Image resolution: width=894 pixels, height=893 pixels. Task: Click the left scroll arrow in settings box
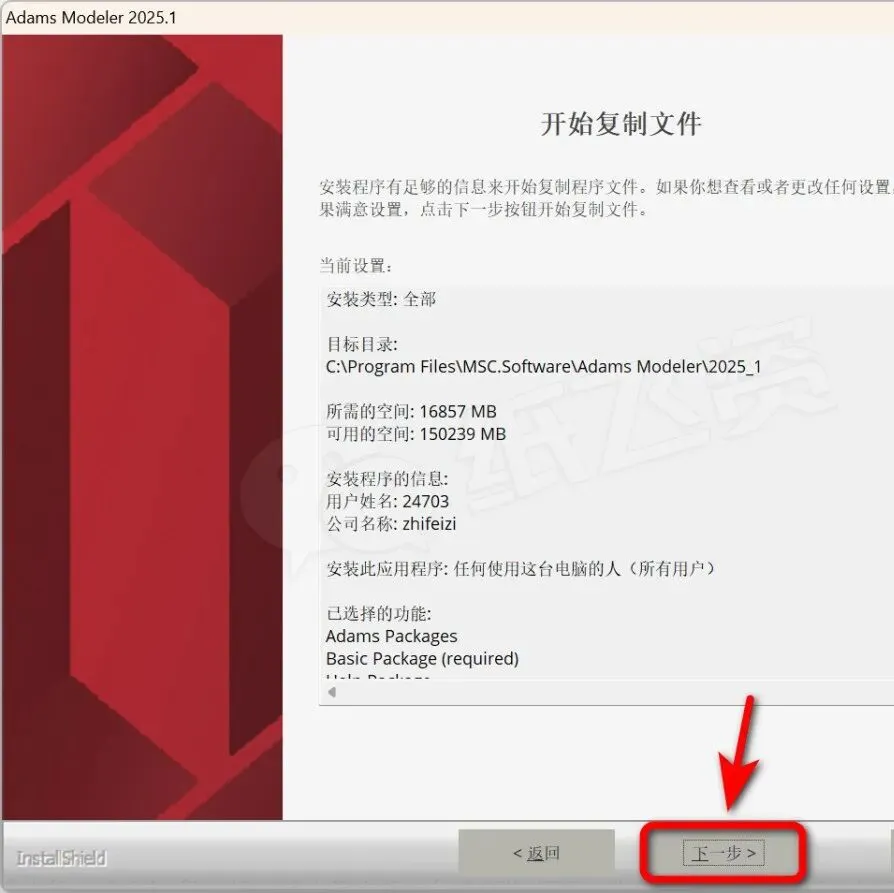coord(332,692)
